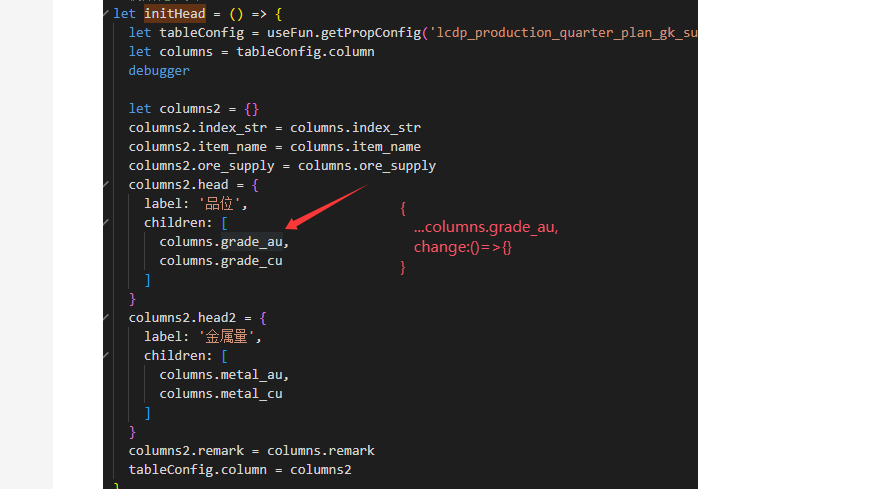890x489 pixels.
Task: Click the columns2.index_str assignment line
Action: coord(274,128)
